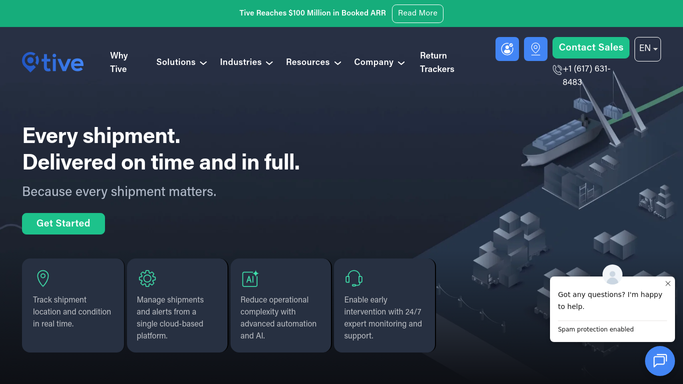683x384 pixels.
Task: Click the 'Spam protection enabled' text
Action: [x=595, y=330]
